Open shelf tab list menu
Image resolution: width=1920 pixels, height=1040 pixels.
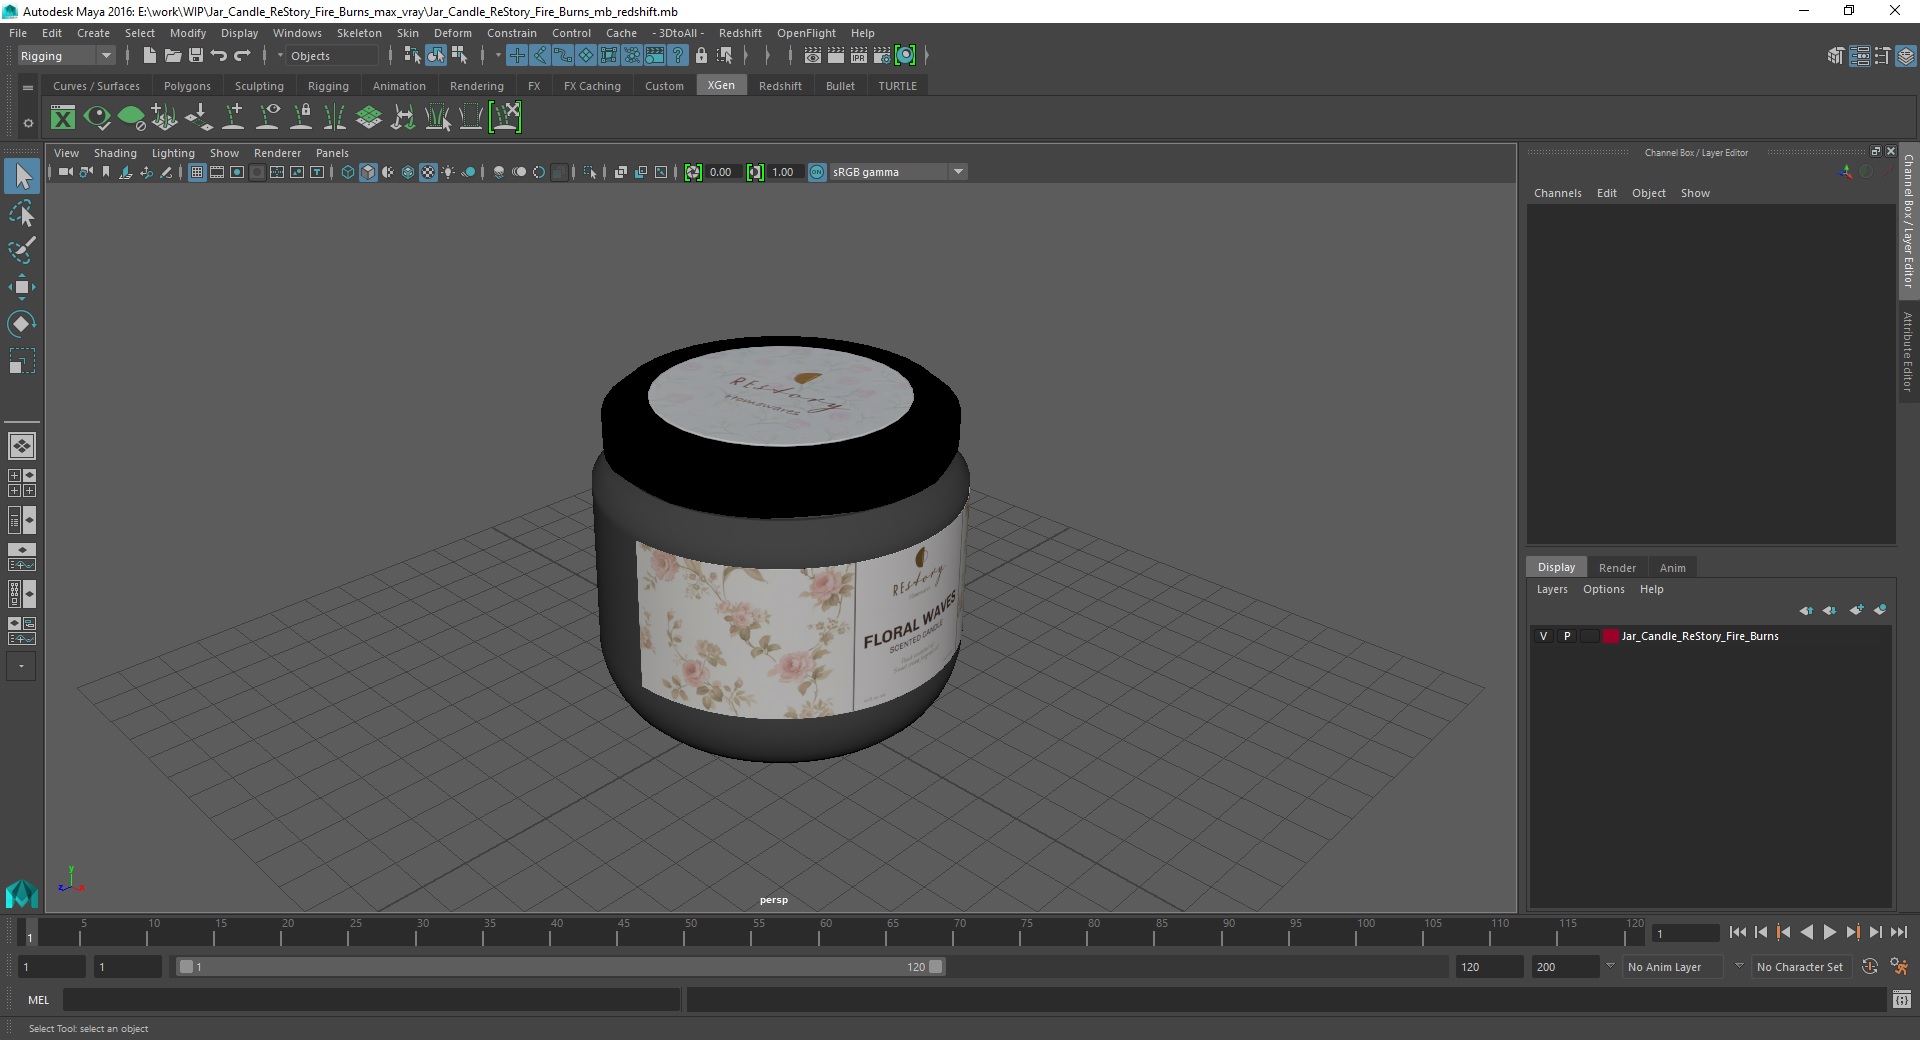click(28, 87)
